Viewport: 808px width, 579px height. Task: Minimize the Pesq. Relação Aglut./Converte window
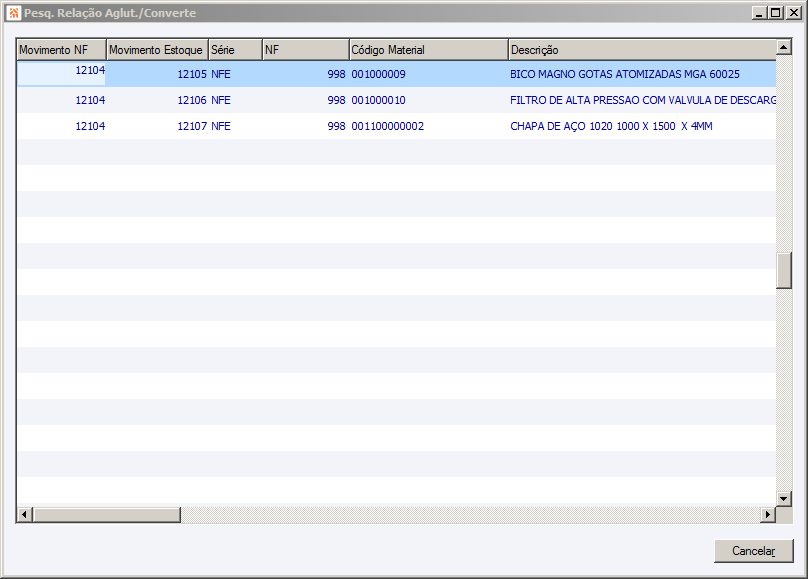758,13
